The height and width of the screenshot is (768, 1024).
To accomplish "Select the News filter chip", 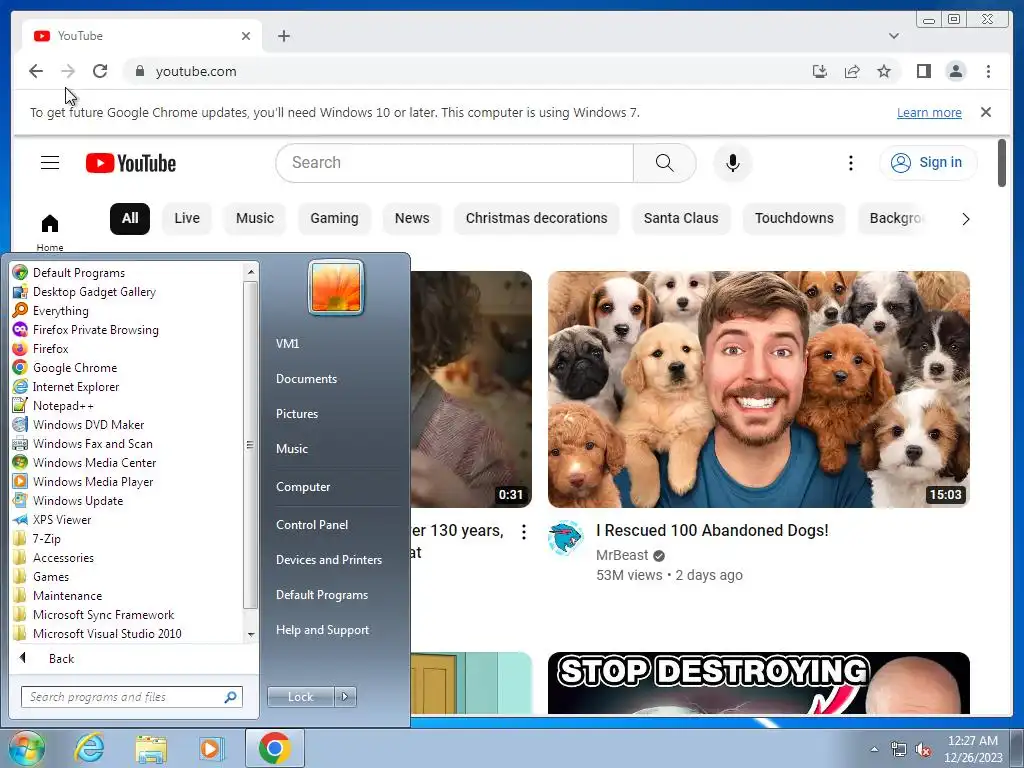I will [412, 218].
